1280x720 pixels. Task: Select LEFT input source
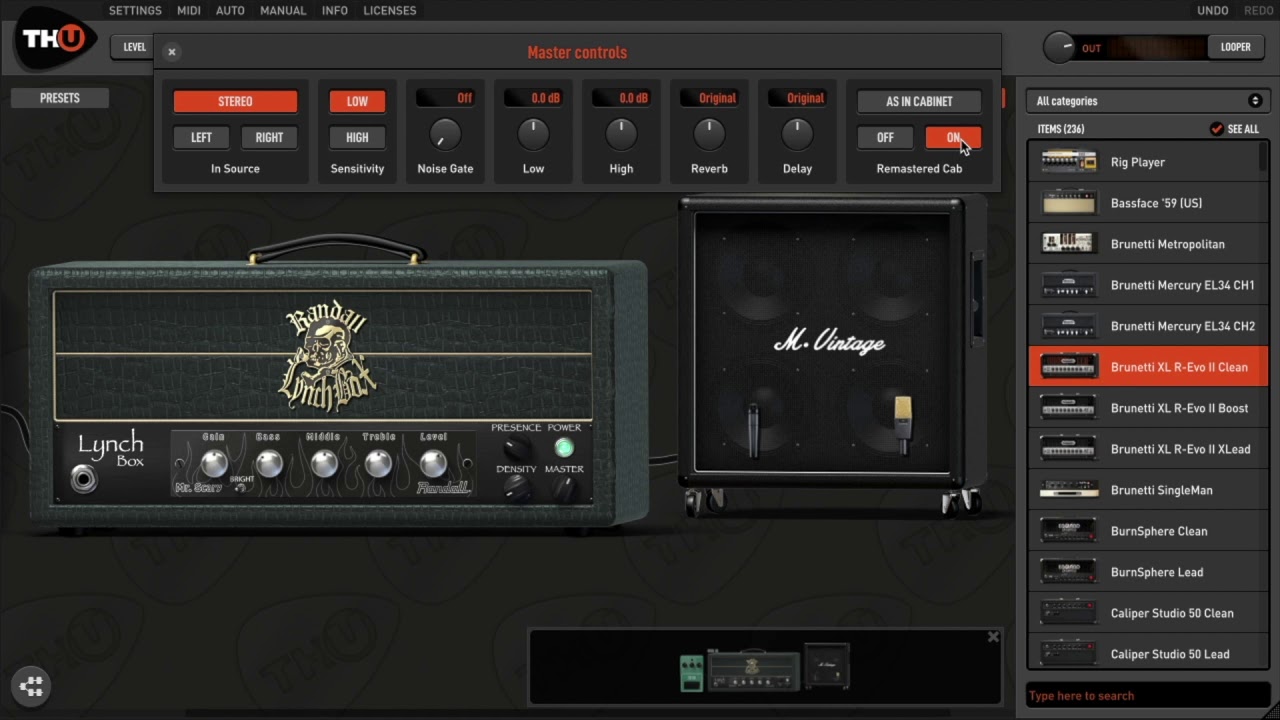(x=201, y=137)
